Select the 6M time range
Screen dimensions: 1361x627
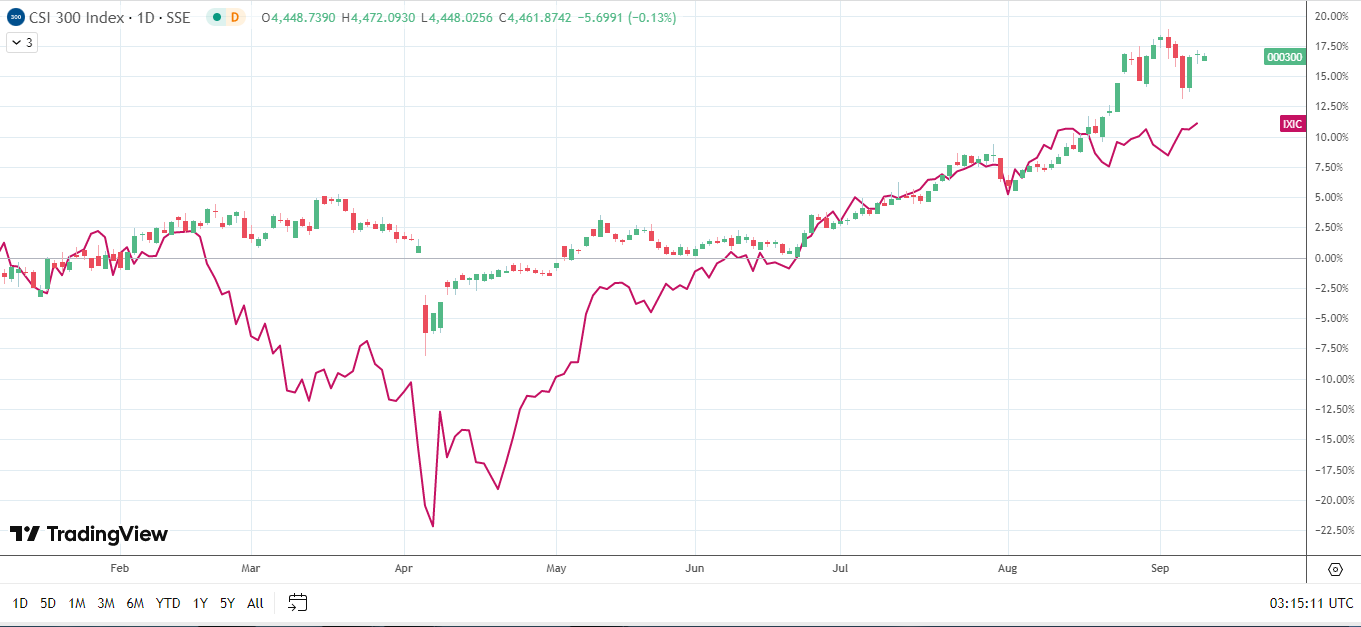pyautogui.click(x=135, y=603)
